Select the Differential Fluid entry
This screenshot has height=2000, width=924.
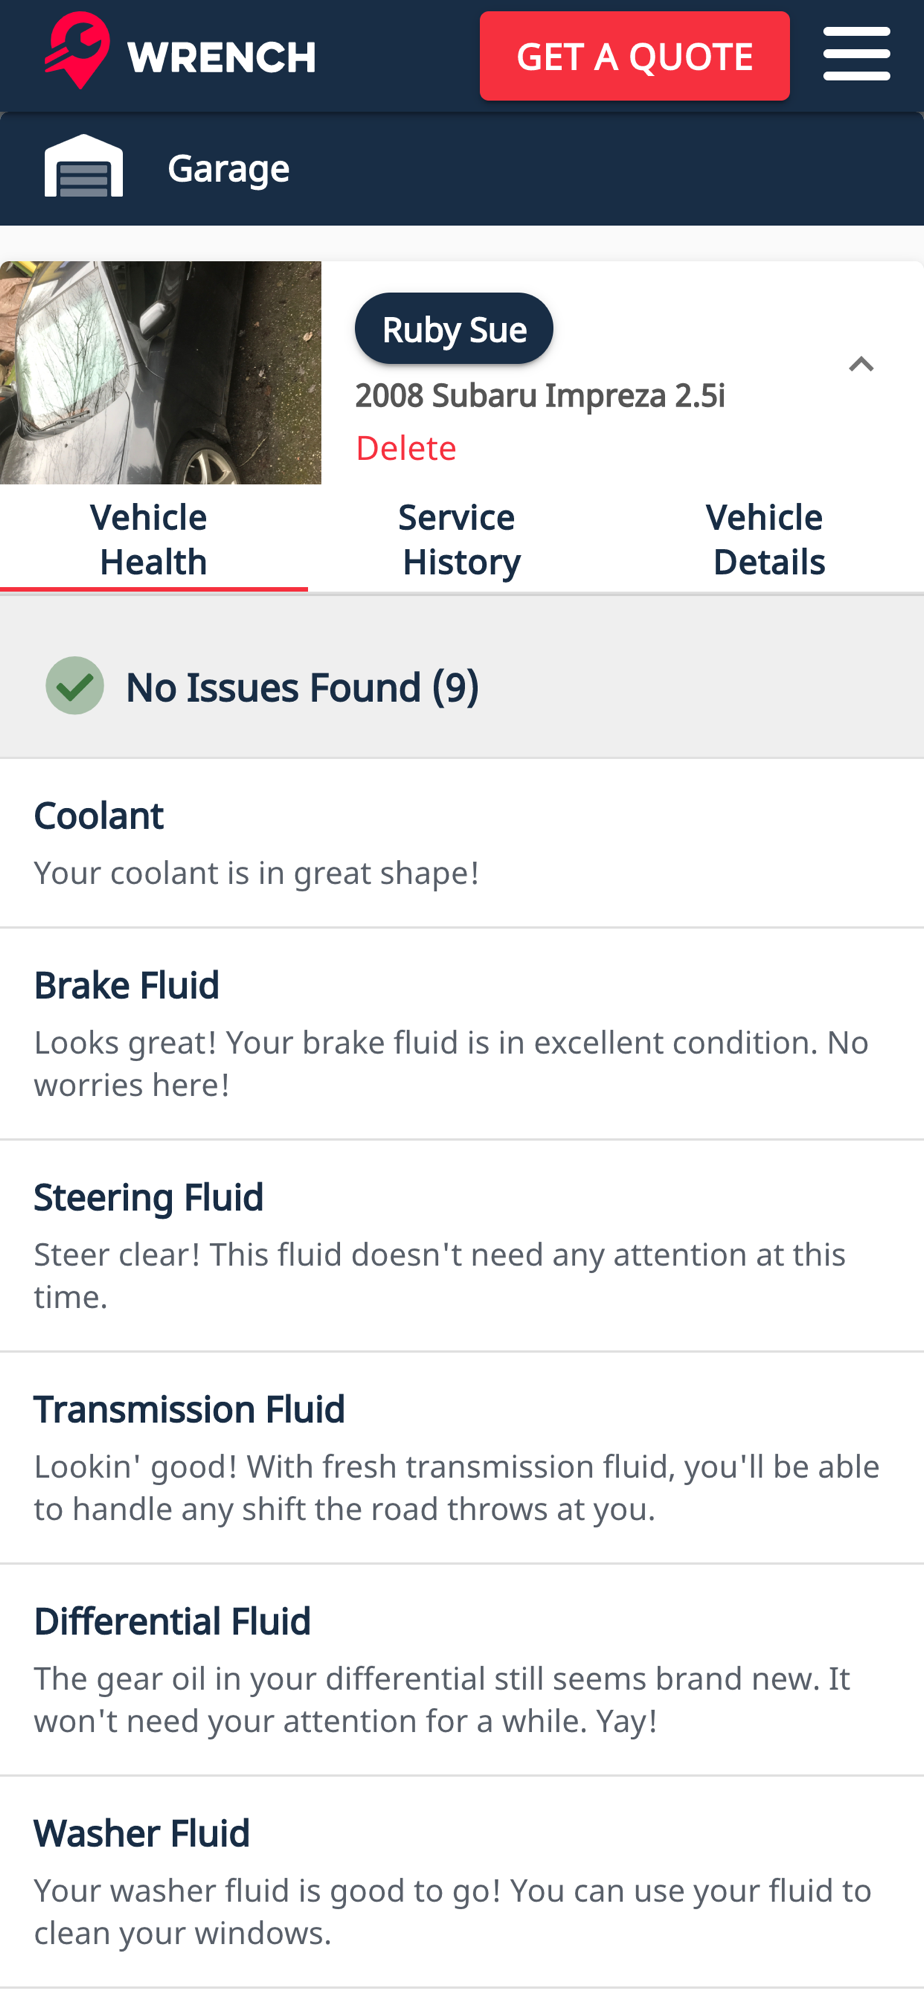(x=462, y=1670)
